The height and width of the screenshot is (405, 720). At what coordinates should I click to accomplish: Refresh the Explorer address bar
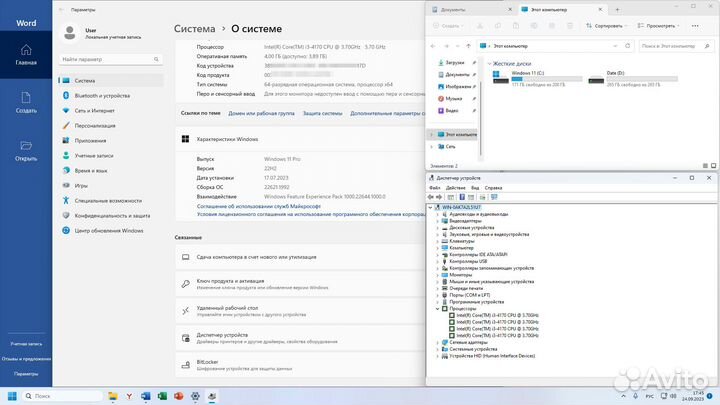point(627,46)
